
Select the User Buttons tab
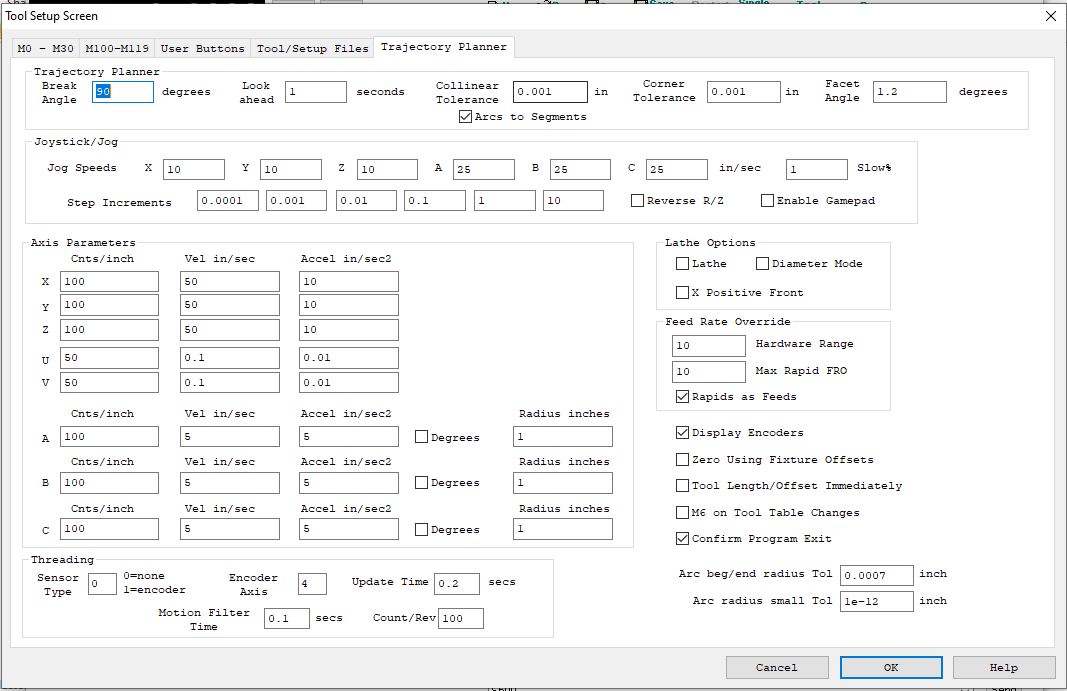[x=202, y=48]
